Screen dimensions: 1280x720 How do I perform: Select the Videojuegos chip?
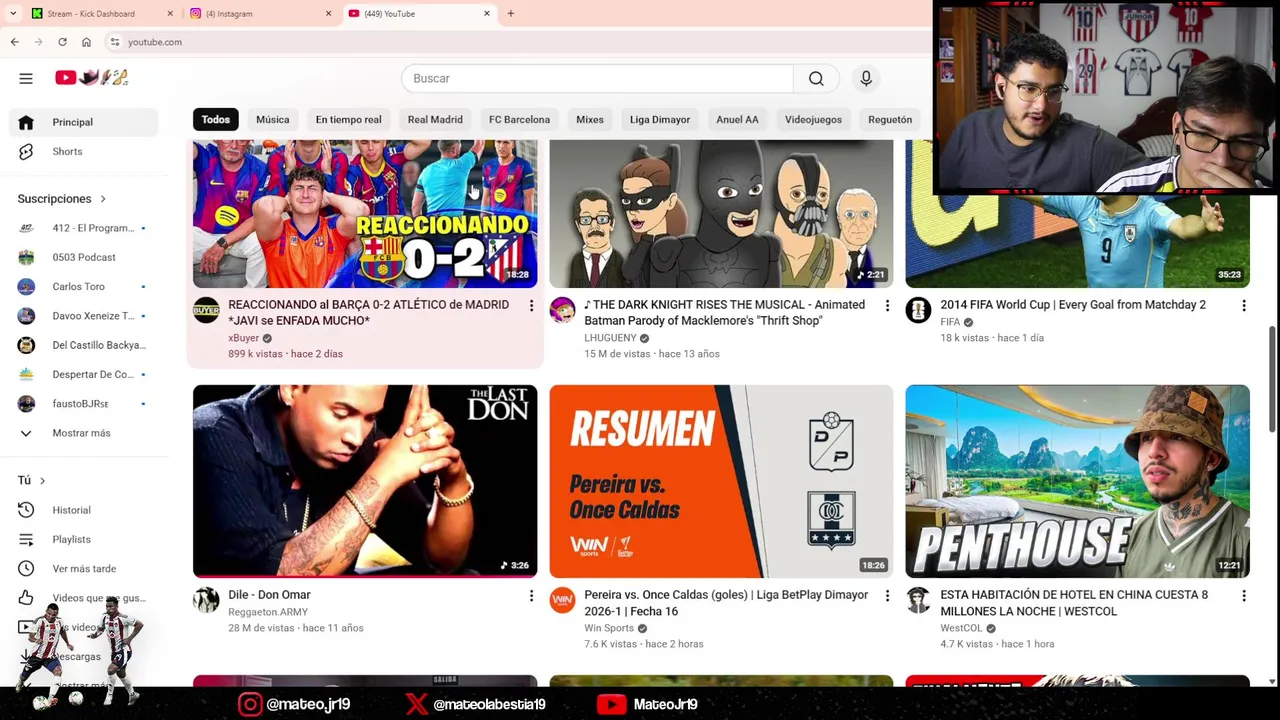point(813,120)
